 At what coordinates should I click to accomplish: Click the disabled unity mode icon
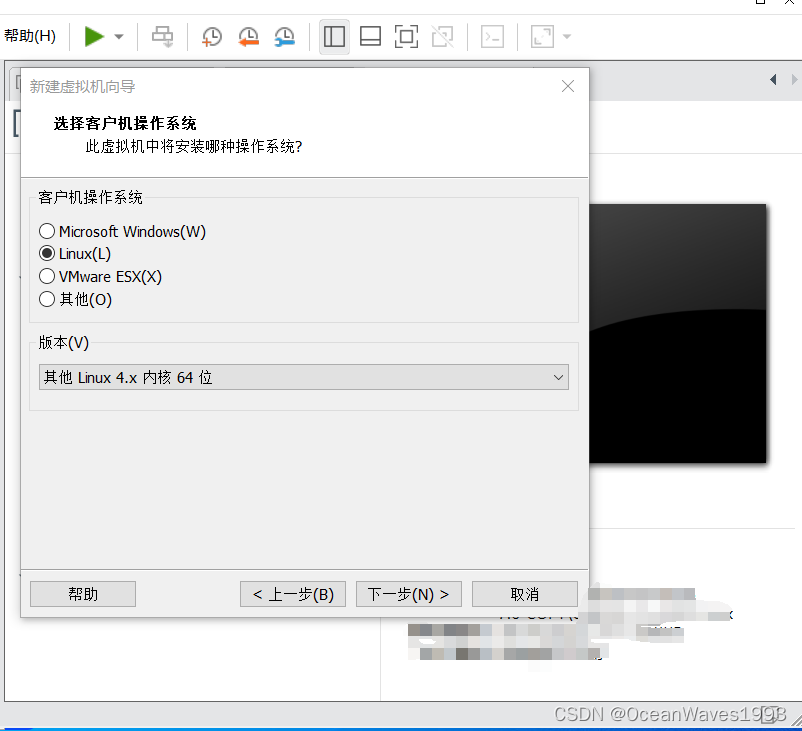coord(442,37)
